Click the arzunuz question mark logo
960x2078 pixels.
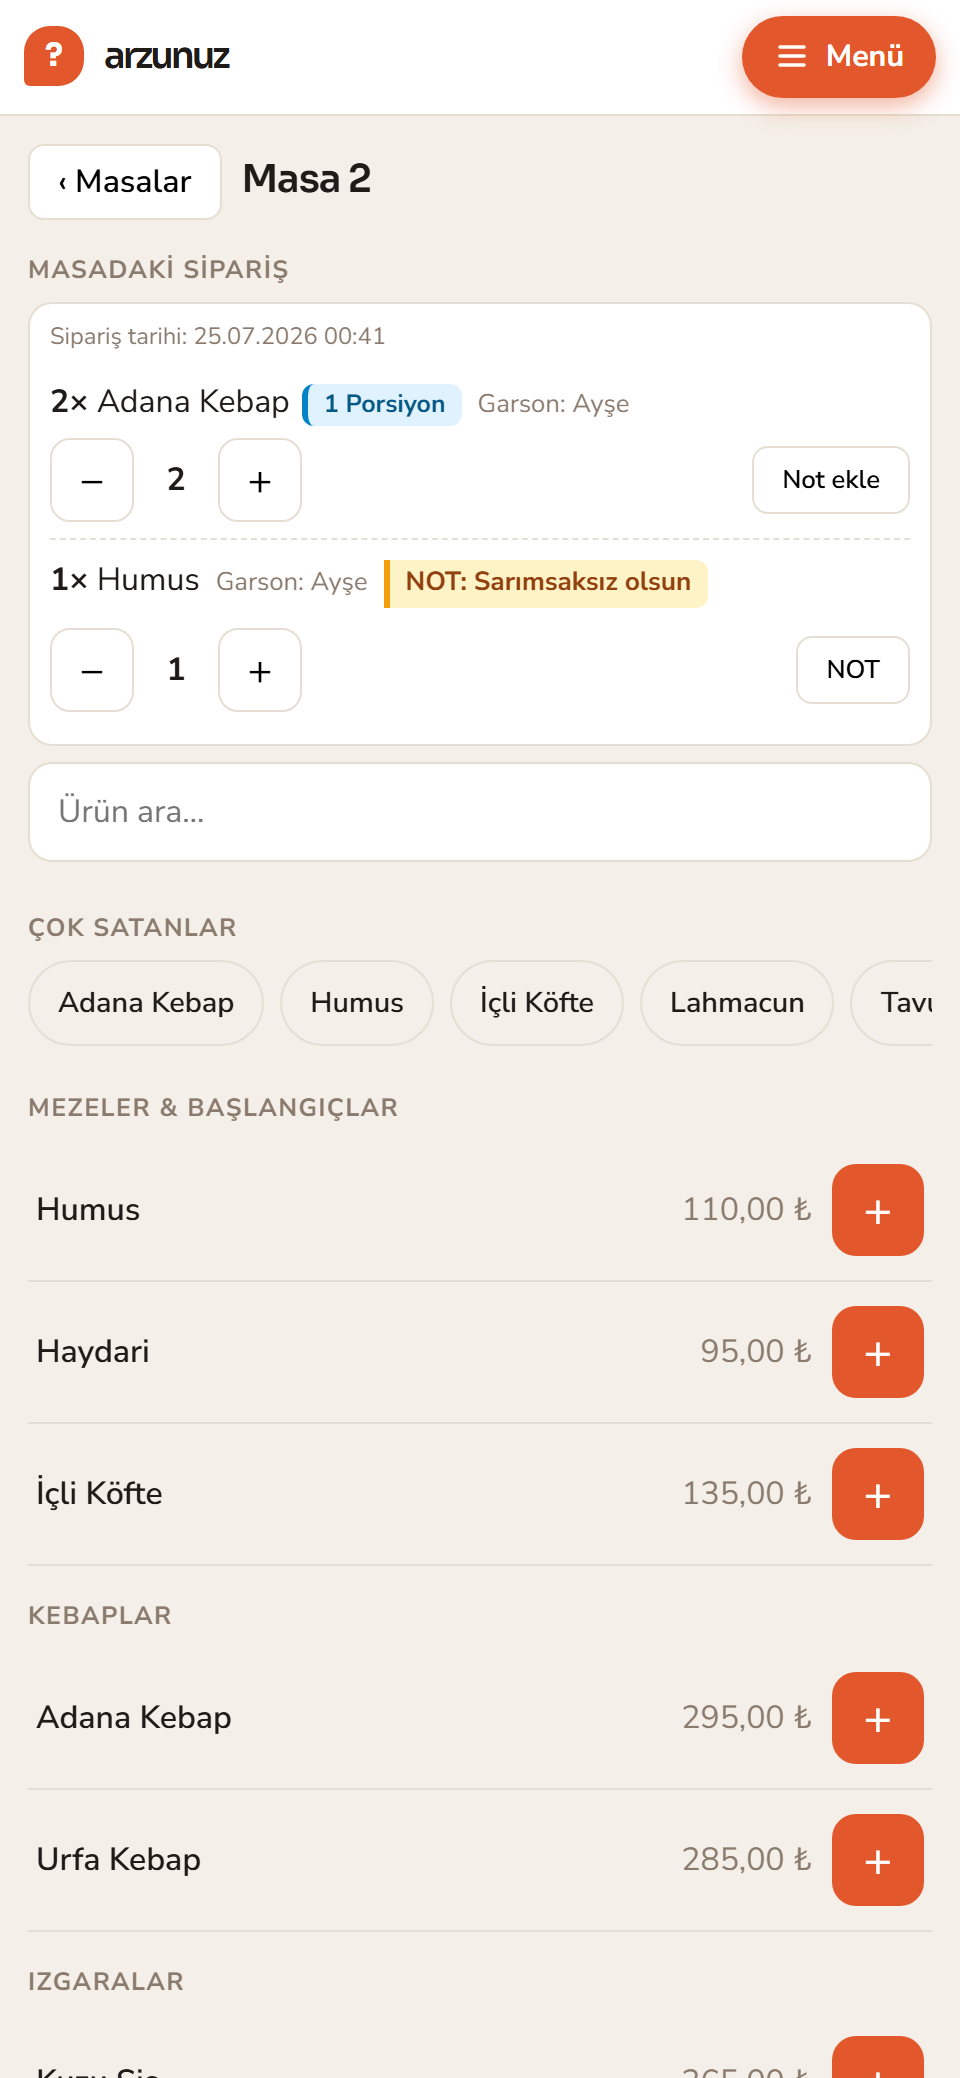pyautogui.click(x=54, y=56)
